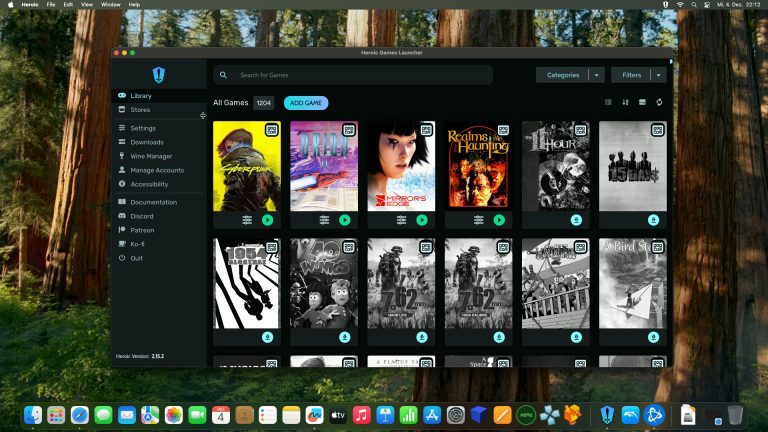Download the 40 Winks game
Viewport: 768px width, 432px height.
(345, 337)
